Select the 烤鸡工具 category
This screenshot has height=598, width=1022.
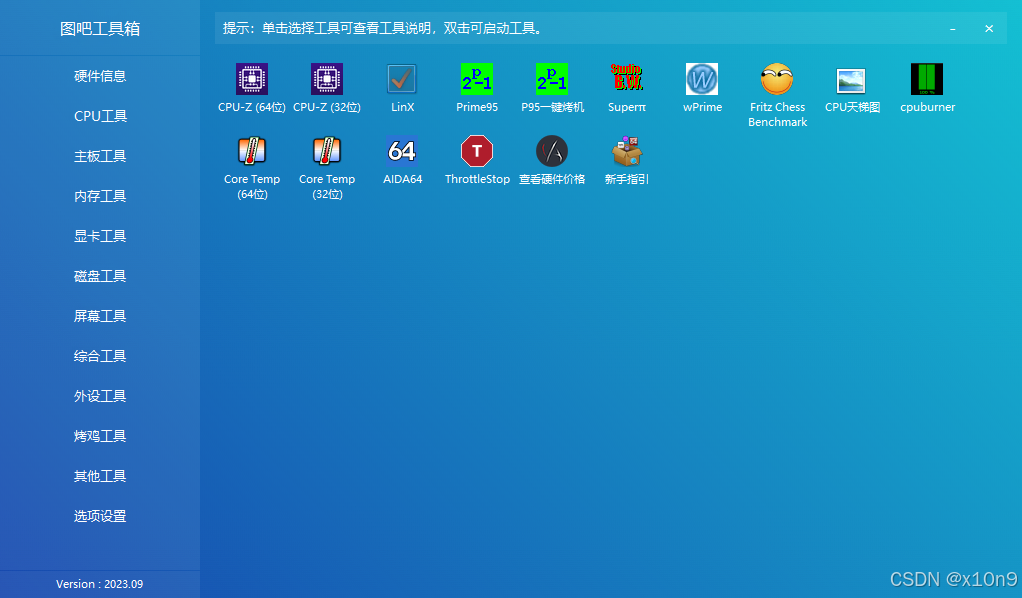tap(100, 436)
